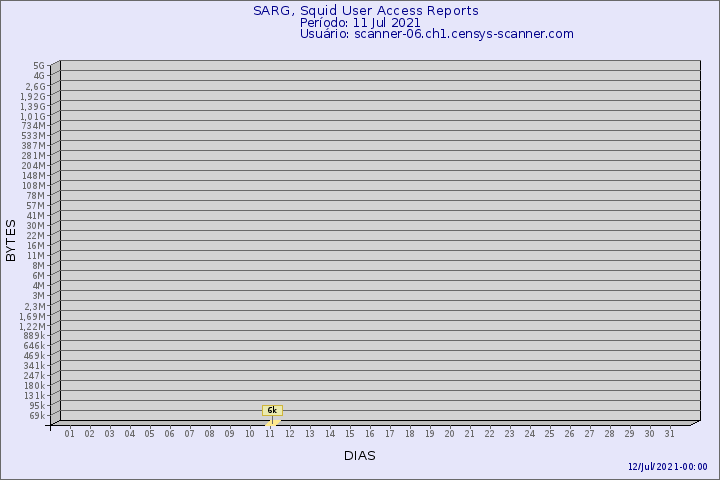Click the '1,92G' y-axis label
Viewport: 720px width, 480px height.
[x=33, y=96]
